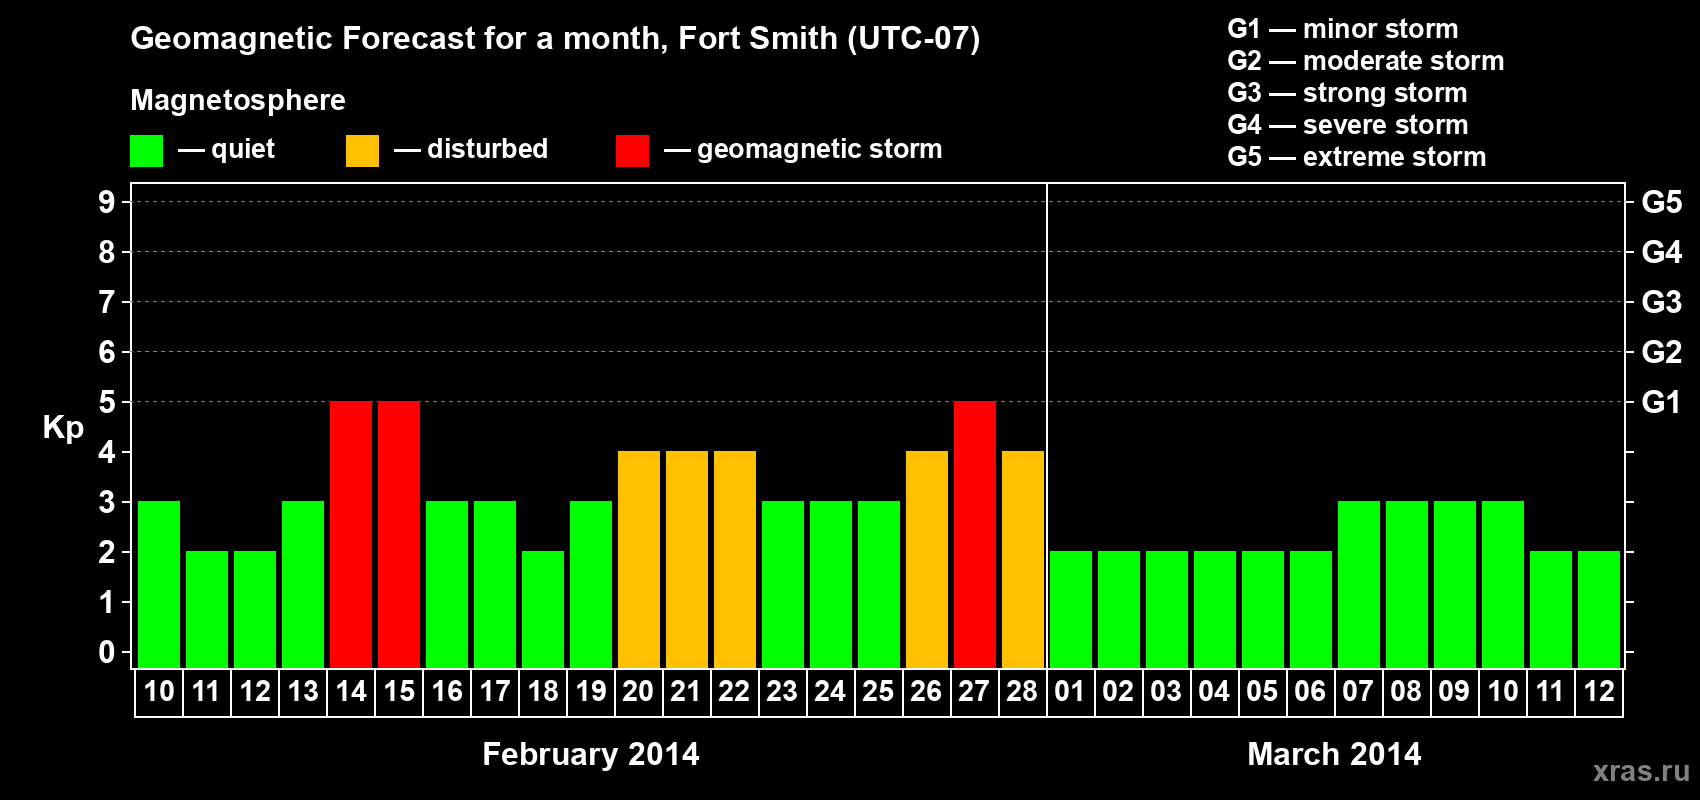Click the 'geomagnetic storm' legend label
Image resolution: width=1700 pixels, height=800 pixels.
[x=820, y=150]
